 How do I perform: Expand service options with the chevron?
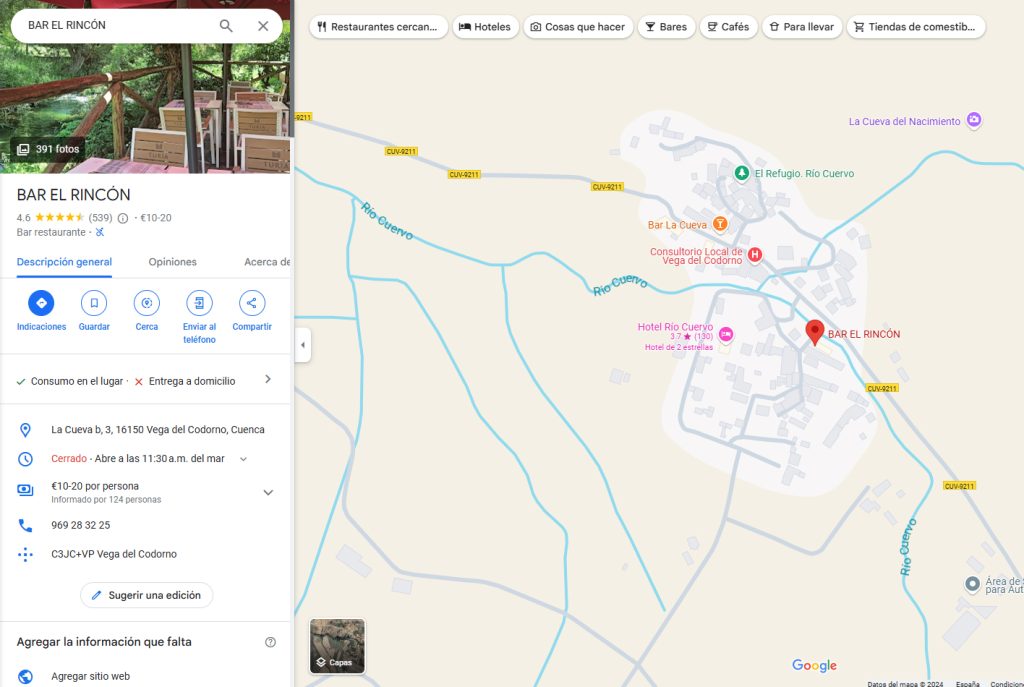267,380
